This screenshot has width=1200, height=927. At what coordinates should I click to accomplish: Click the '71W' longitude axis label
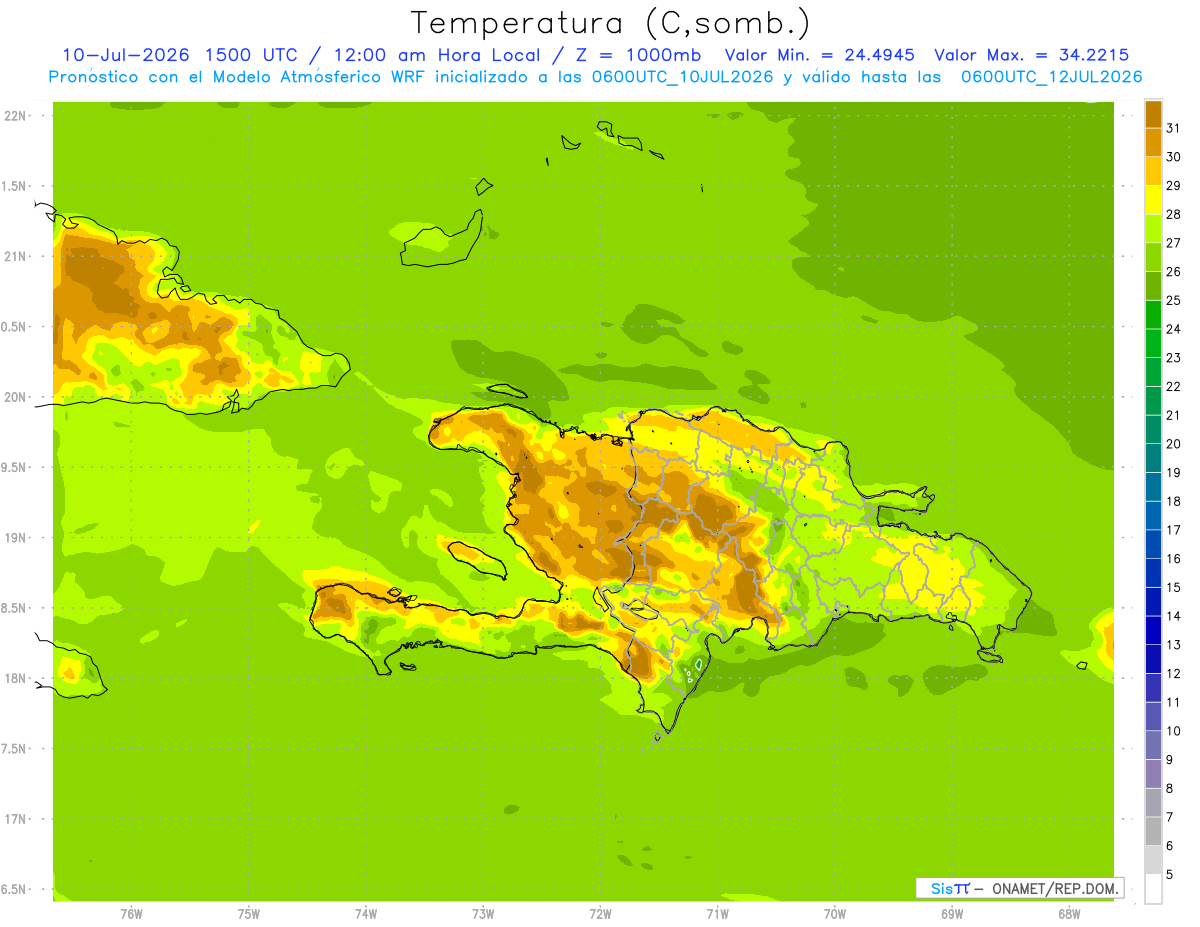(x=717, y=914)
